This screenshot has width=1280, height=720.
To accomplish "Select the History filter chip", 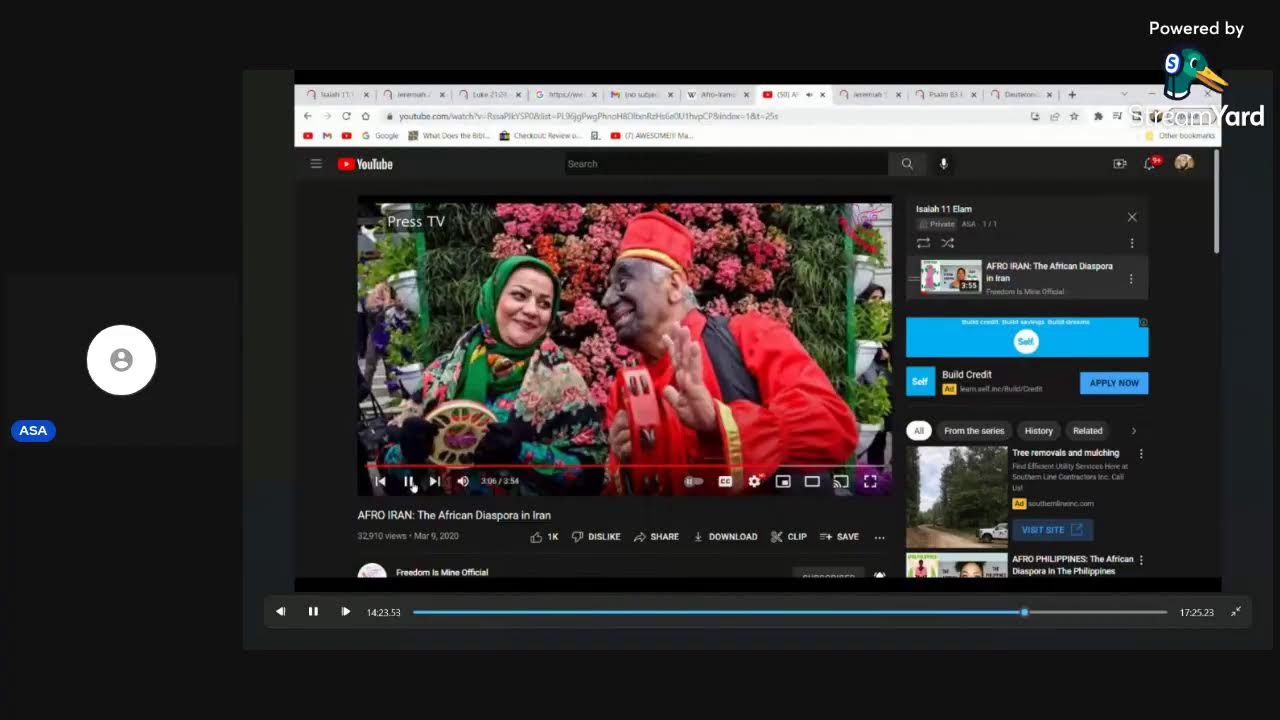I will point(1038,431).
